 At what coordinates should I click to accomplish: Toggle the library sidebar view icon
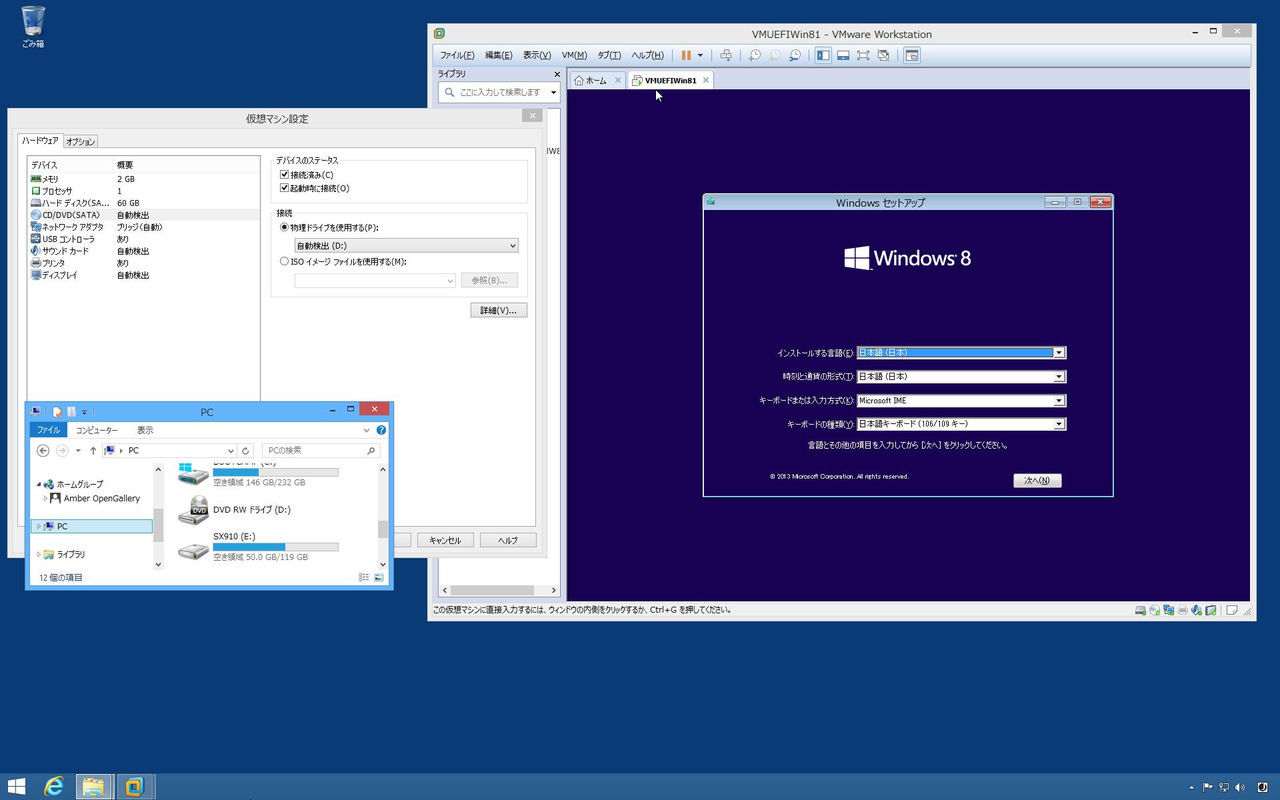[x=823, y=55]
